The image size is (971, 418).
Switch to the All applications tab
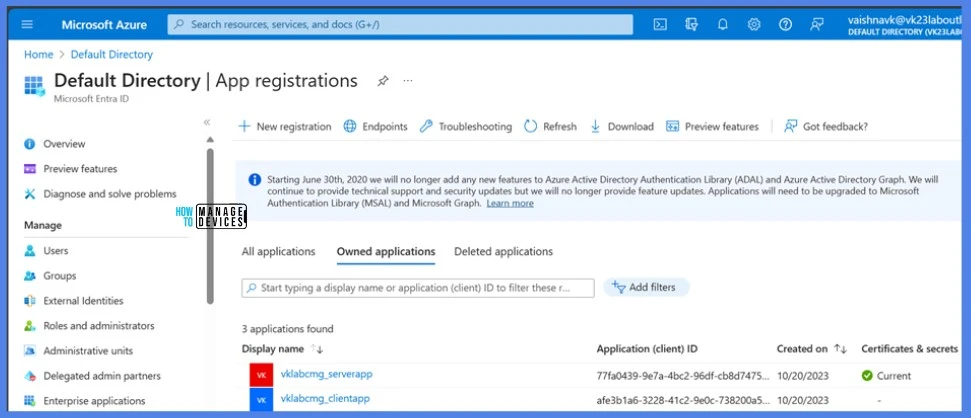(x=279, y=251)
